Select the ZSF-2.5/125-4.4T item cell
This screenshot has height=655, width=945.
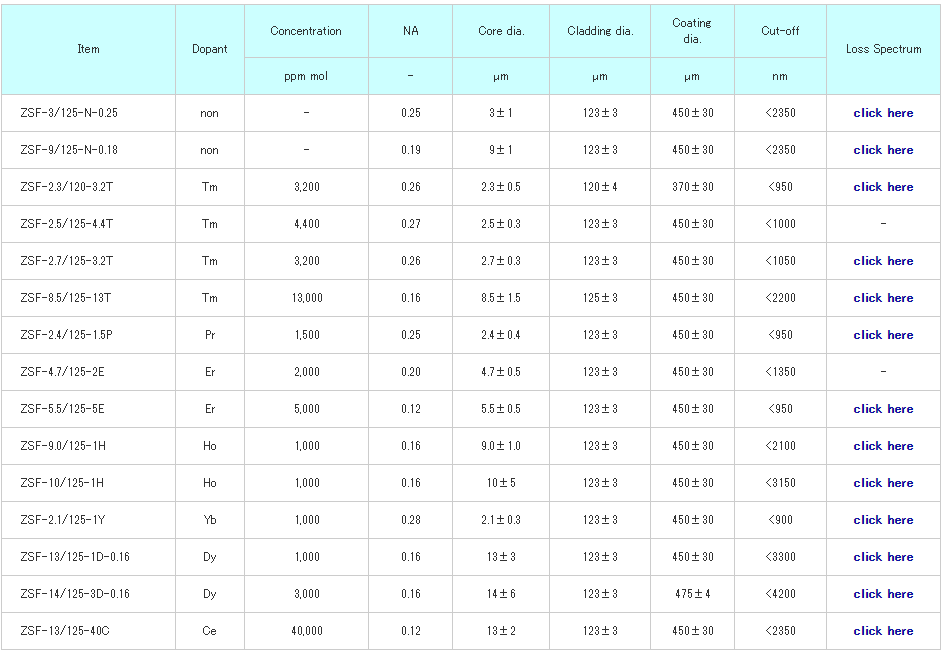point(67,224)
